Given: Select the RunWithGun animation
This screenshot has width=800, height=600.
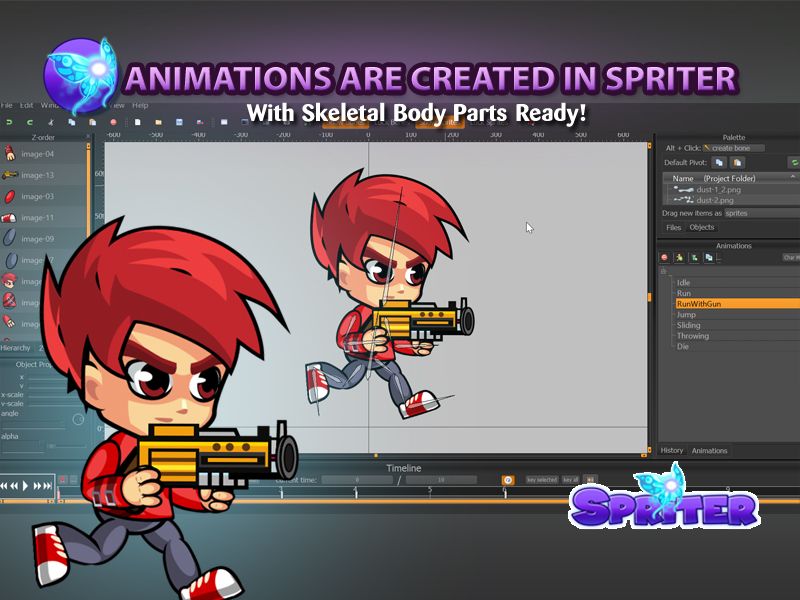Looking at the screenshot, I should [x=738, y=304].
